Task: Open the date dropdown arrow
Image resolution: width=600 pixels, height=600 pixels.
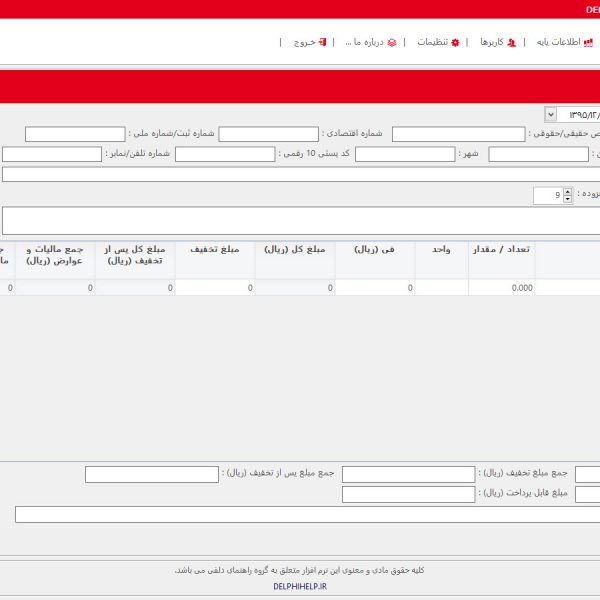Action: (551, 115)
